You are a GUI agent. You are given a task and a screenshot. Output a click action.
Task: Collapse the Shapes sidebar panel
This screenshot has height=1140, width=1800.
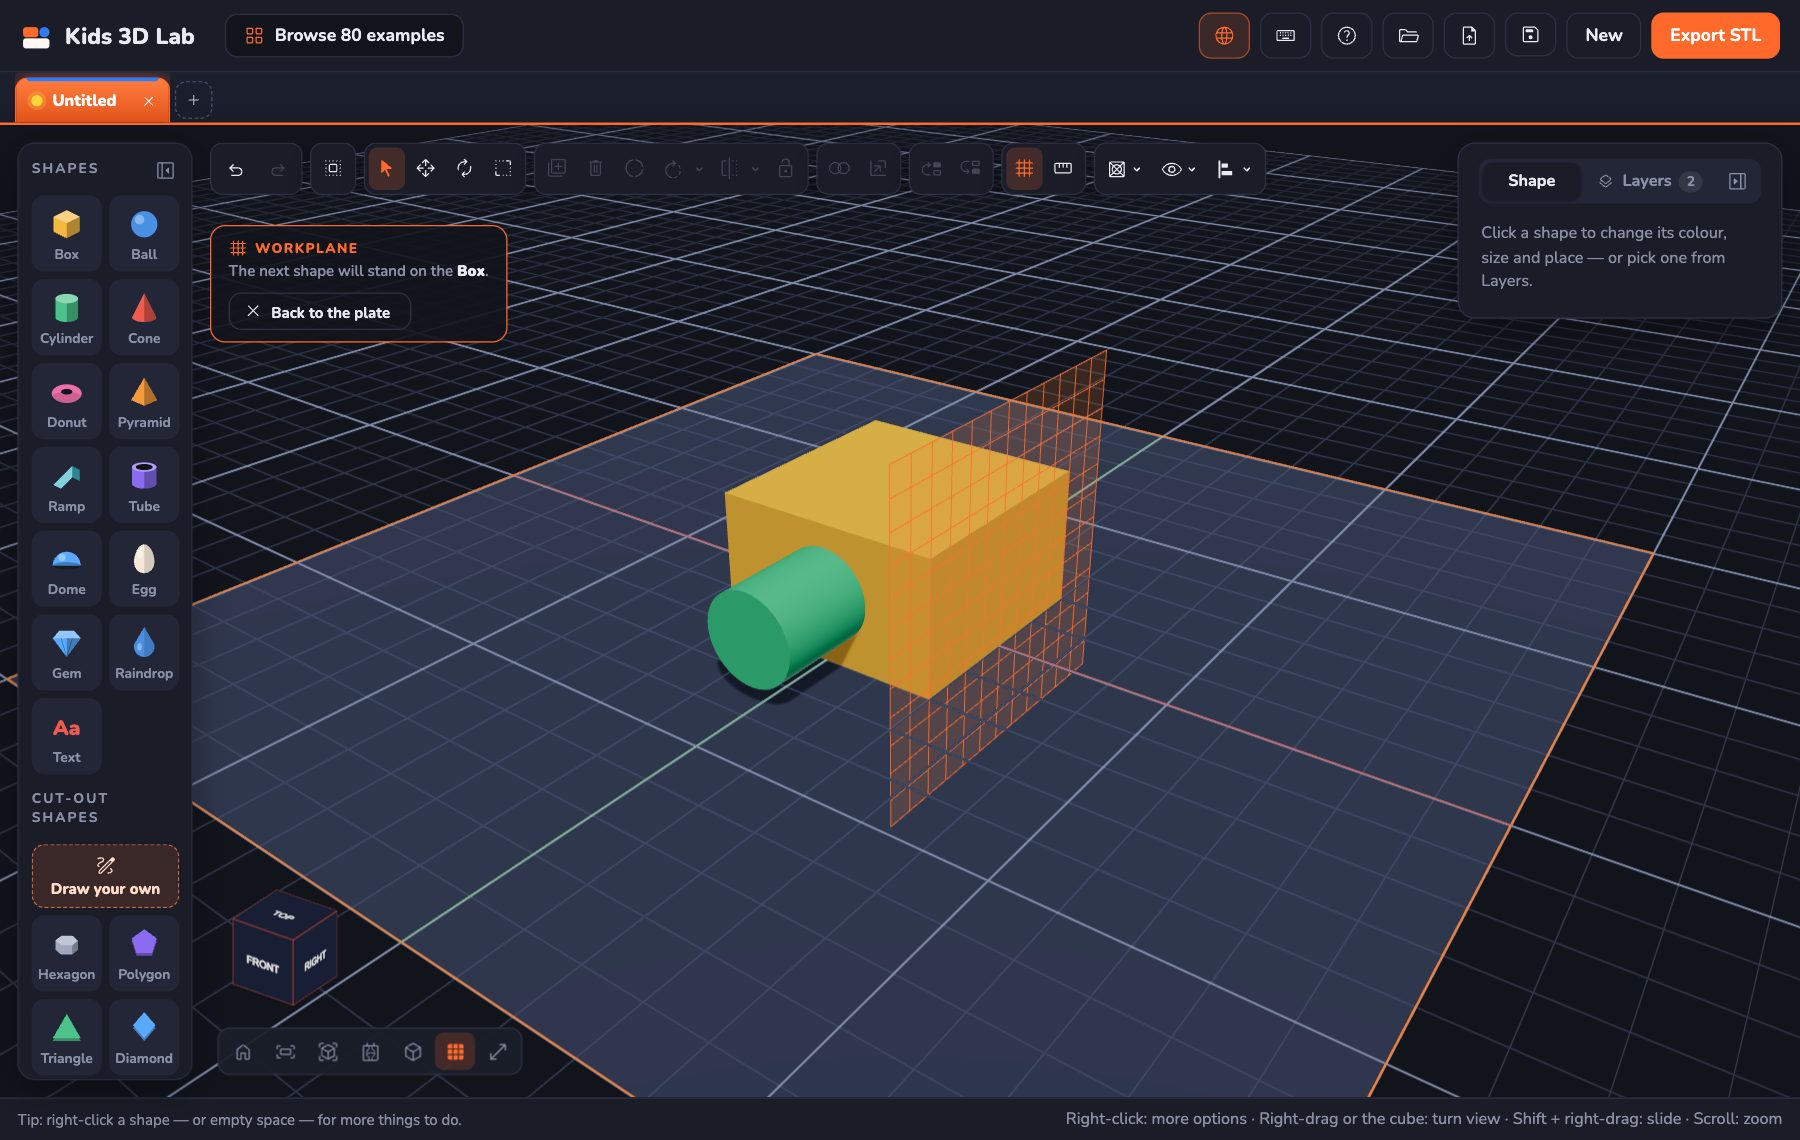[x=166, y=170]
